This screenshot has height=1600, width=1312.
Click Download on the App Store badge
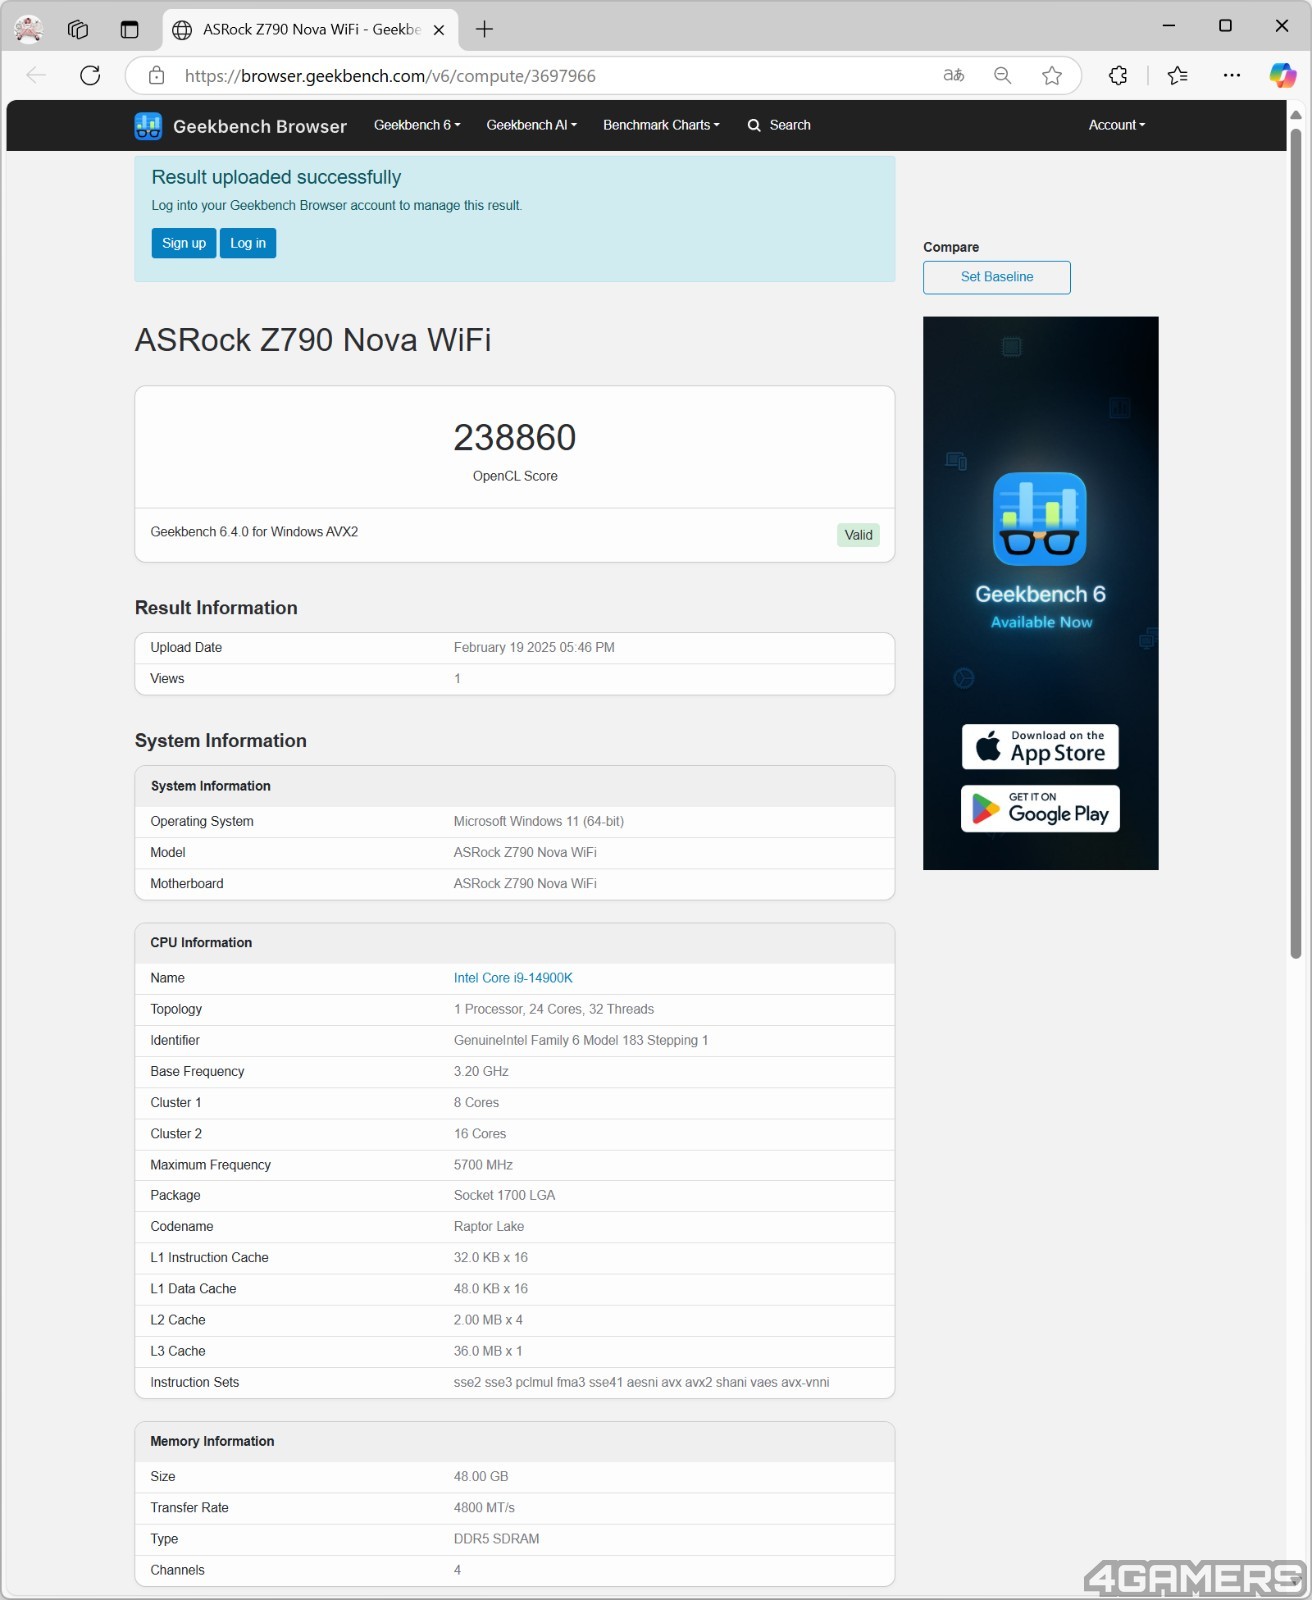[x=1040, y=746]
